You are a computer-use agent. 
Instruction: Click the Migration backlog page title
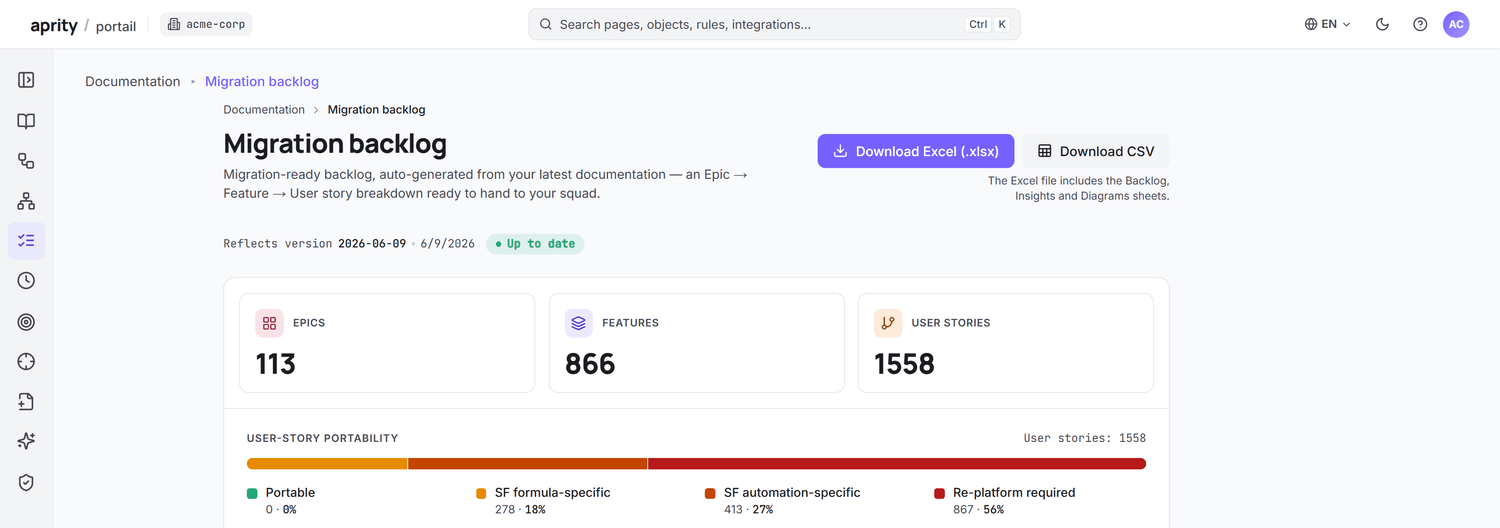(x=335, y=143)
